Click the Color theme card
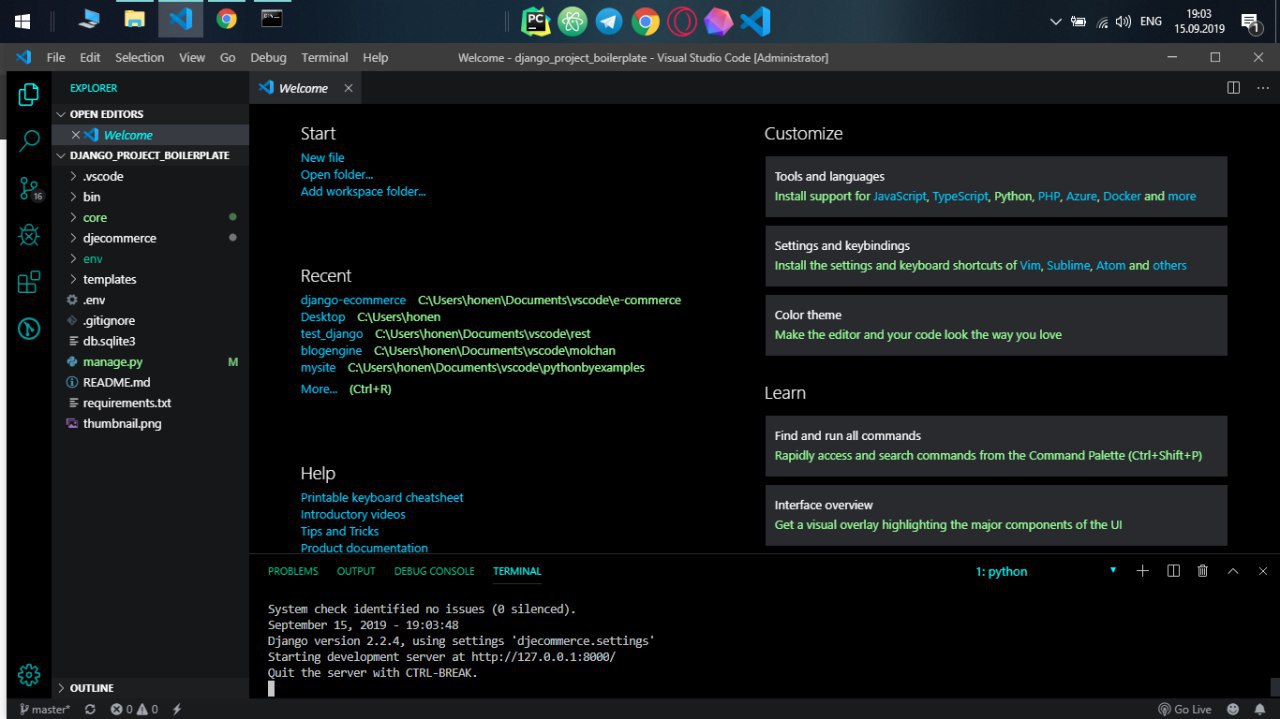 995,325
